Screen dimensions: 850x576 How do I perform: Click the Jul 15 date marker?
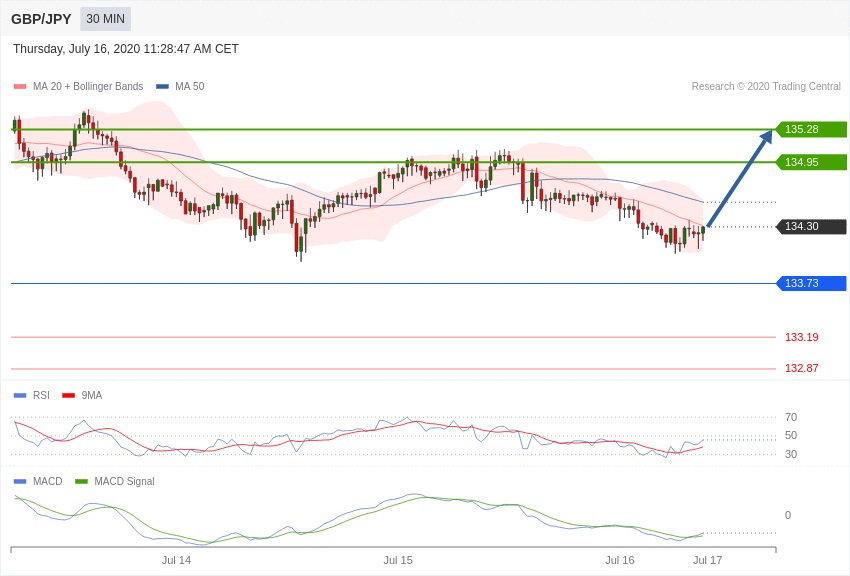(398, 560)
